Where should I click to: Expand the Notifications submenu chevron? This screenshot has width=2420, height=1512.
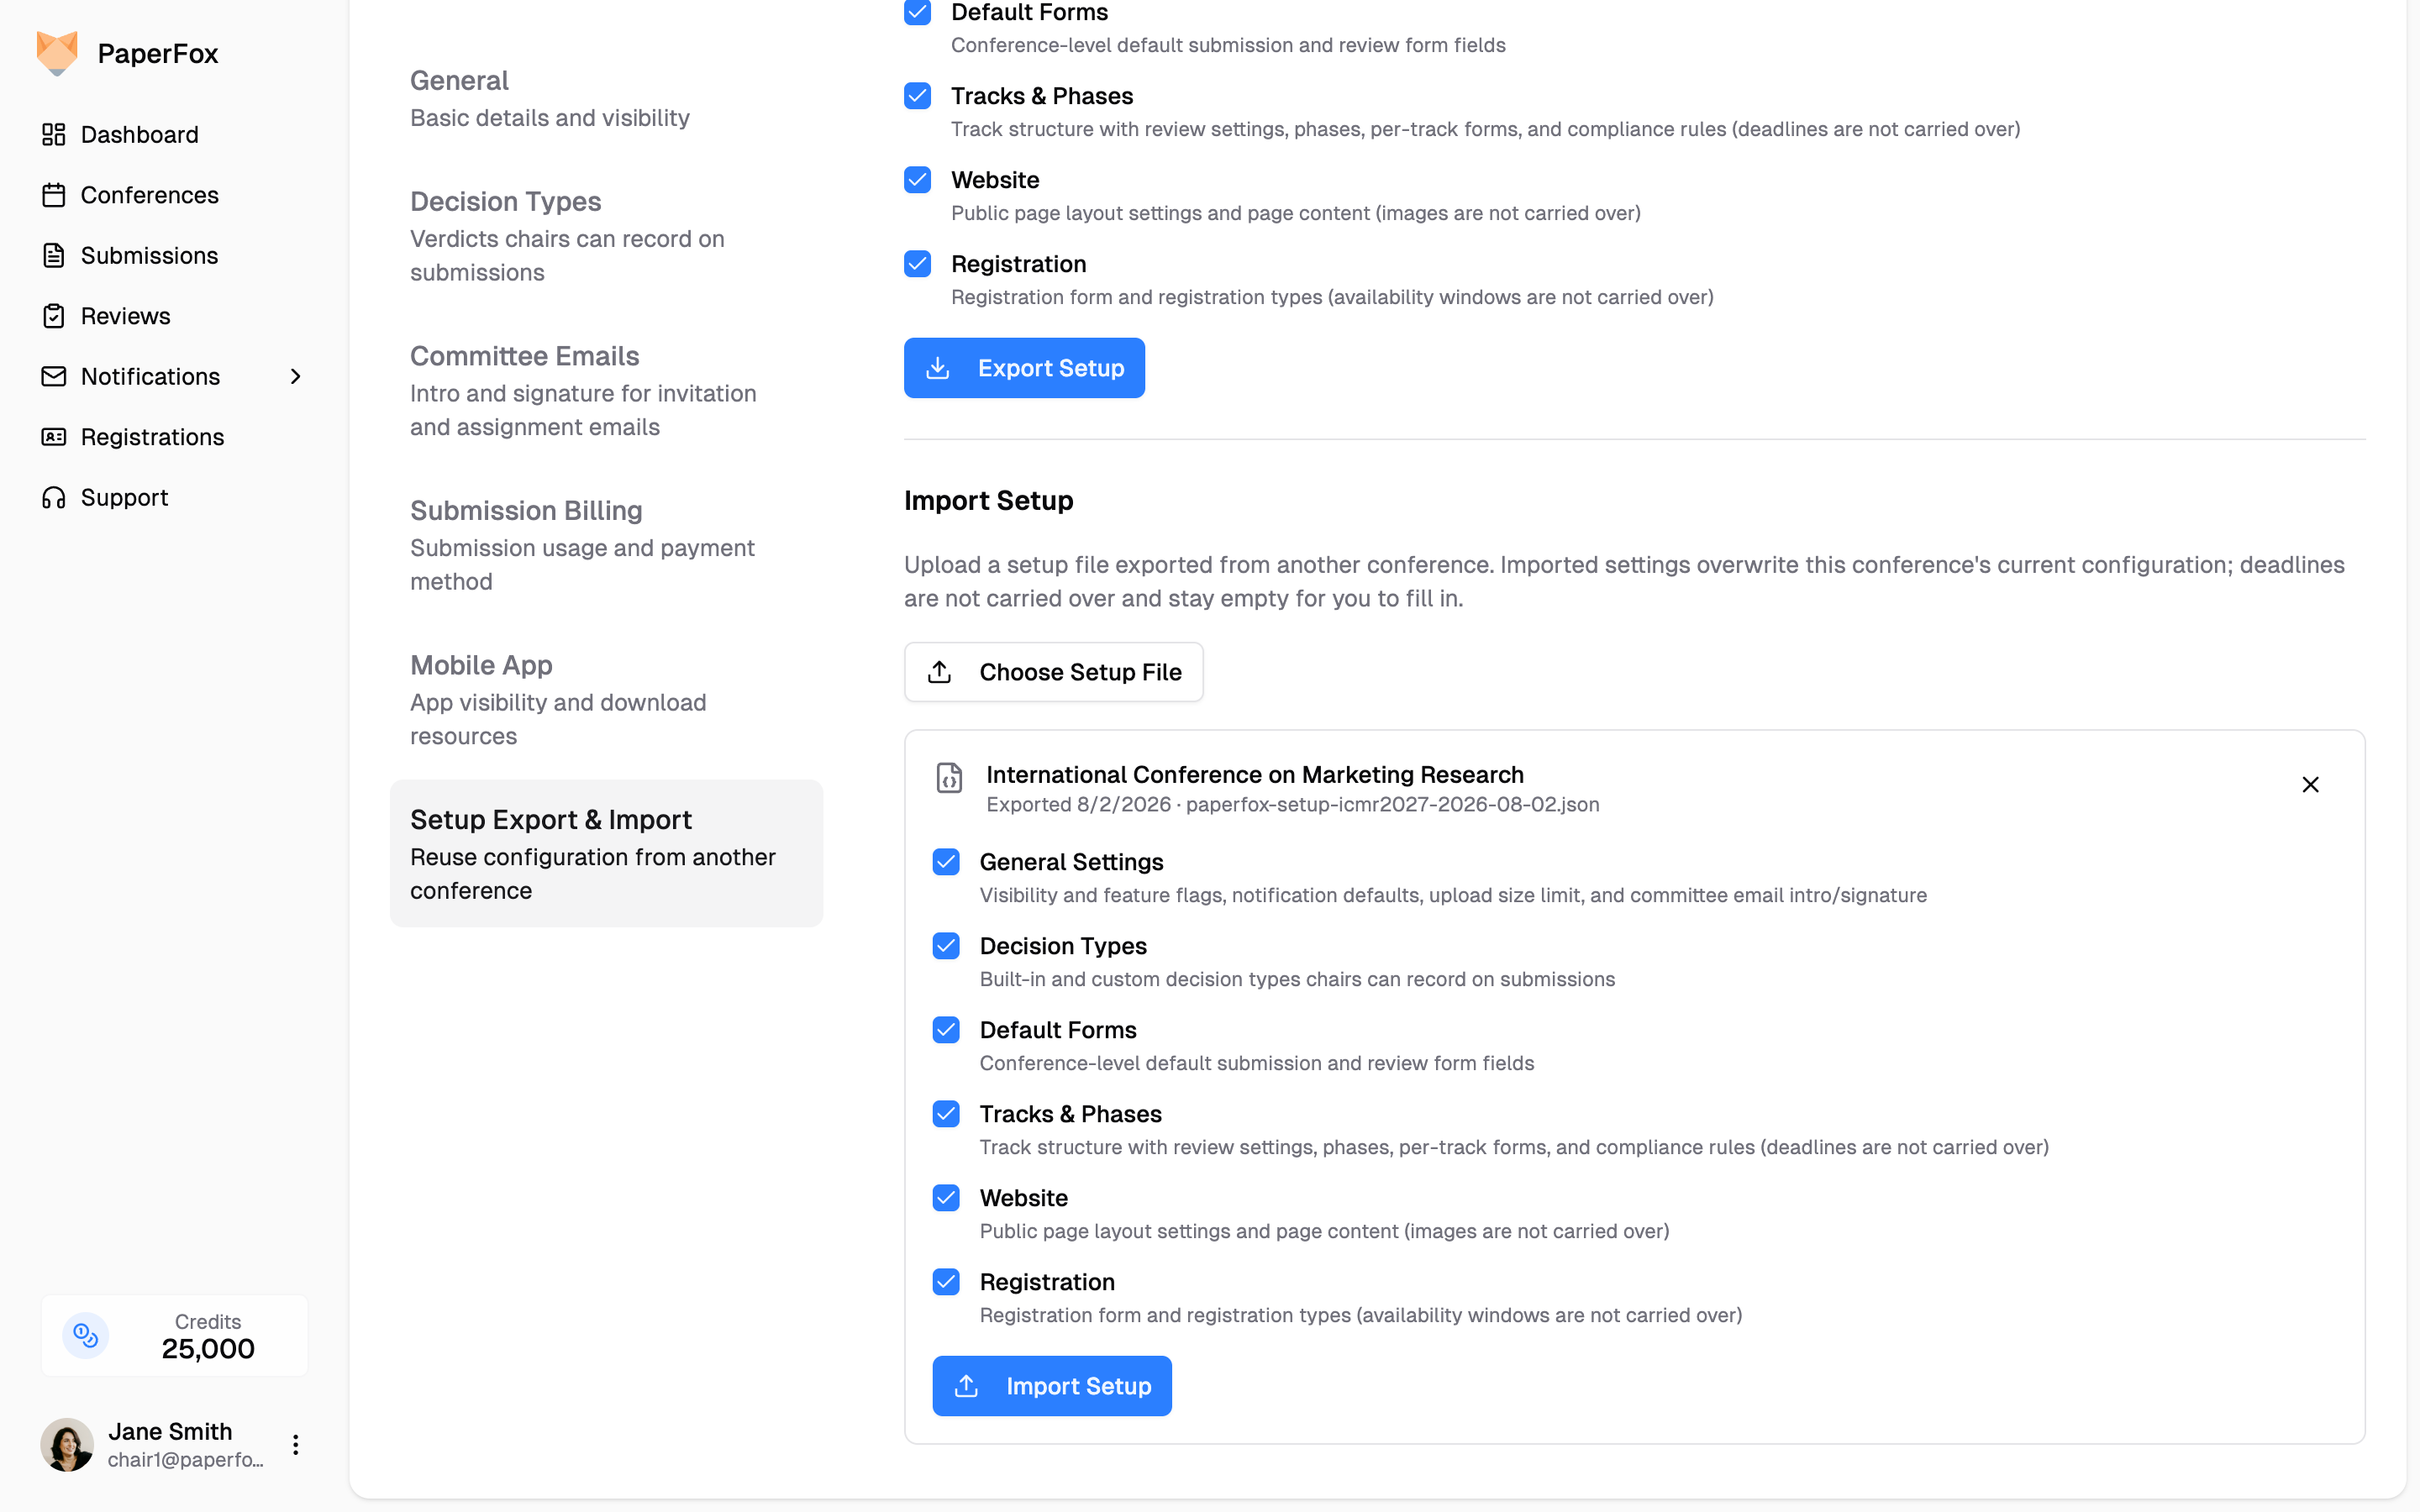(x=295, y=376)
